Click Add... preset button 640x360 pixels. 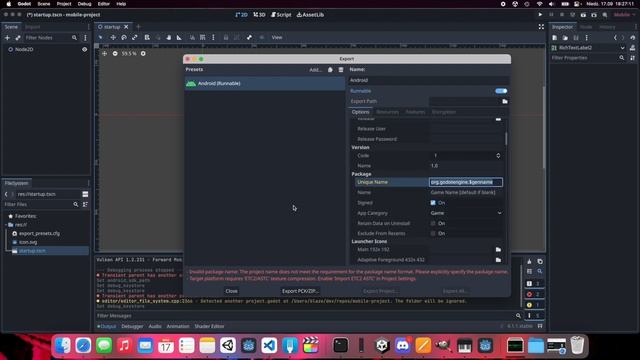(315, 70)
